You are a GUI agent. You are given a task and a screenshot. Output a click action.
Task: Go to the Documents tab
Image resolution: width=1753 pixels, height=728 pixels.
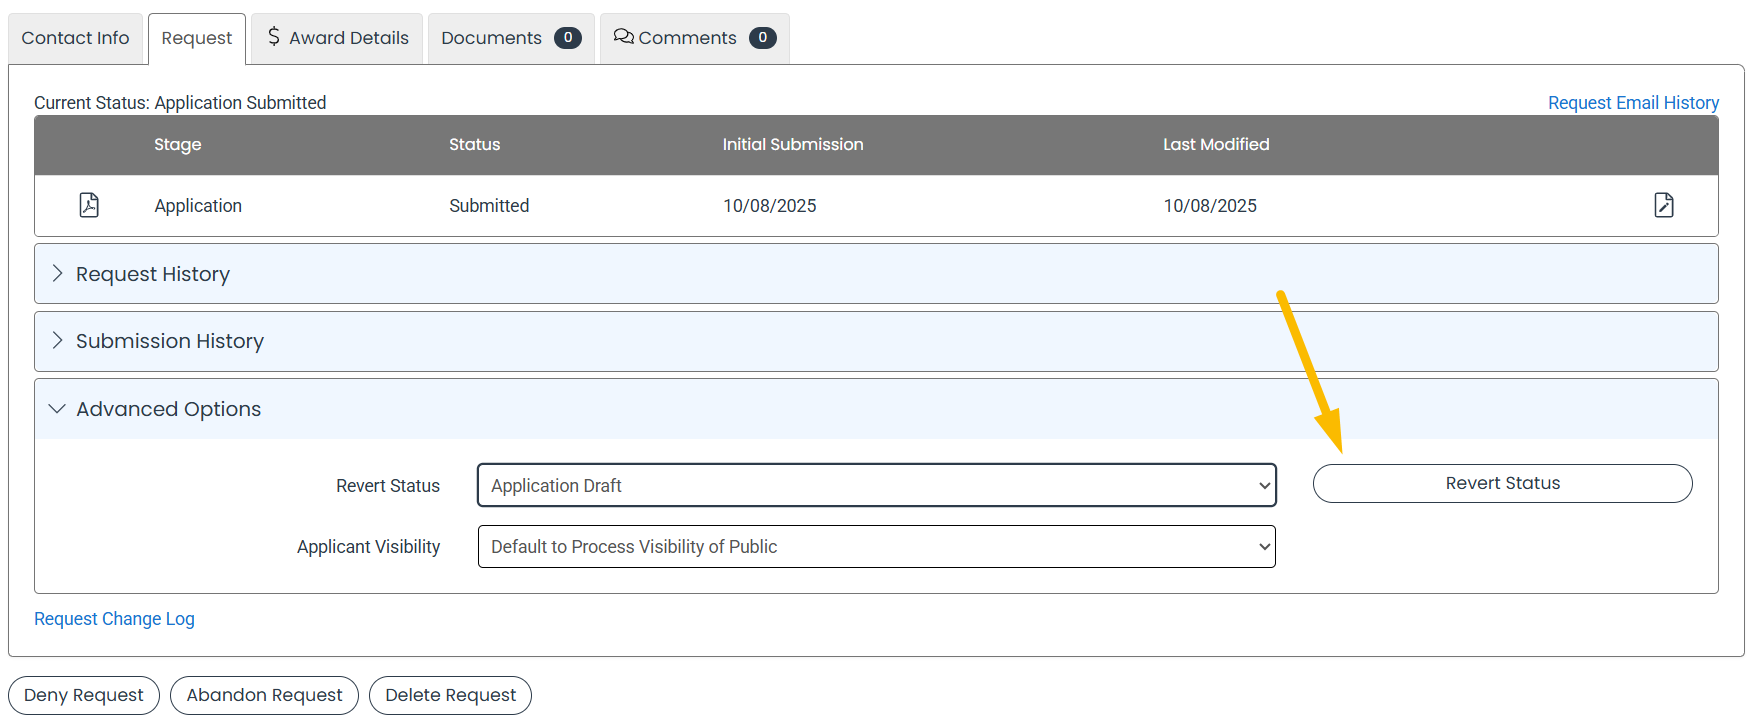511,38
